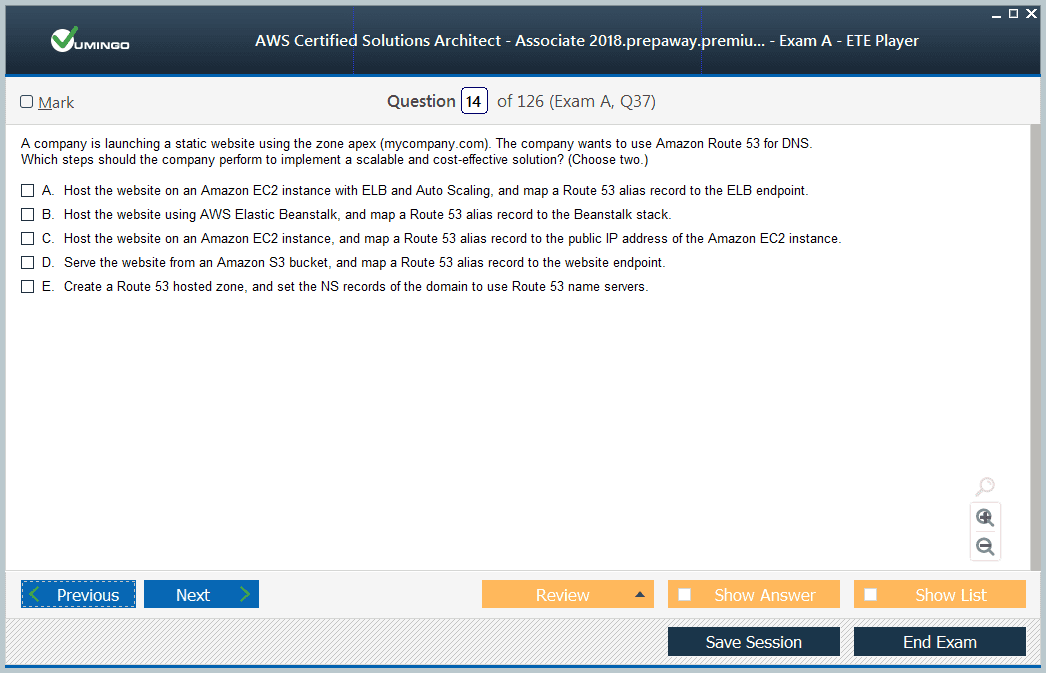Close the ETE Player window
The height and width of the screenshot is (673, 1046).
[1031, 14]
